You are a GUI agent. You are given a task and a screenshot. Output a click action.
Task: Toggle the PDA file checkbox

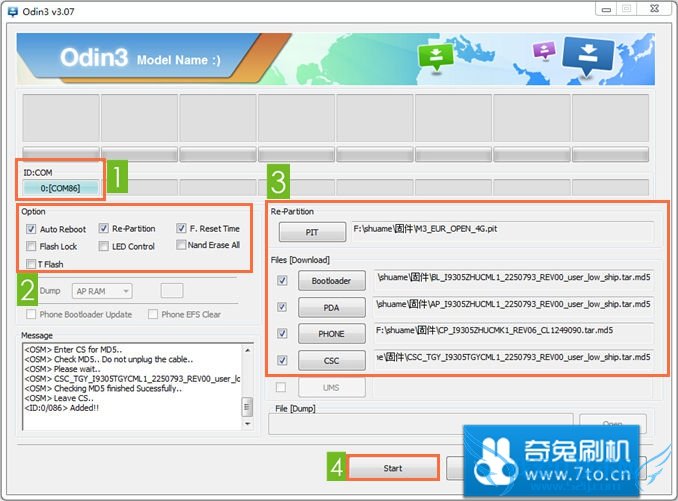[x=282, y=307]
